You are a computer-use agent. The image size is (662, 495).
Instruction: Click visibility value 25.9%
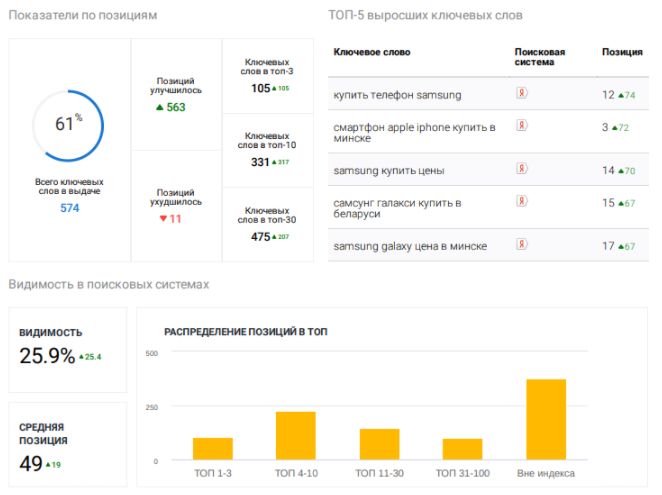(x=47, y=356)
